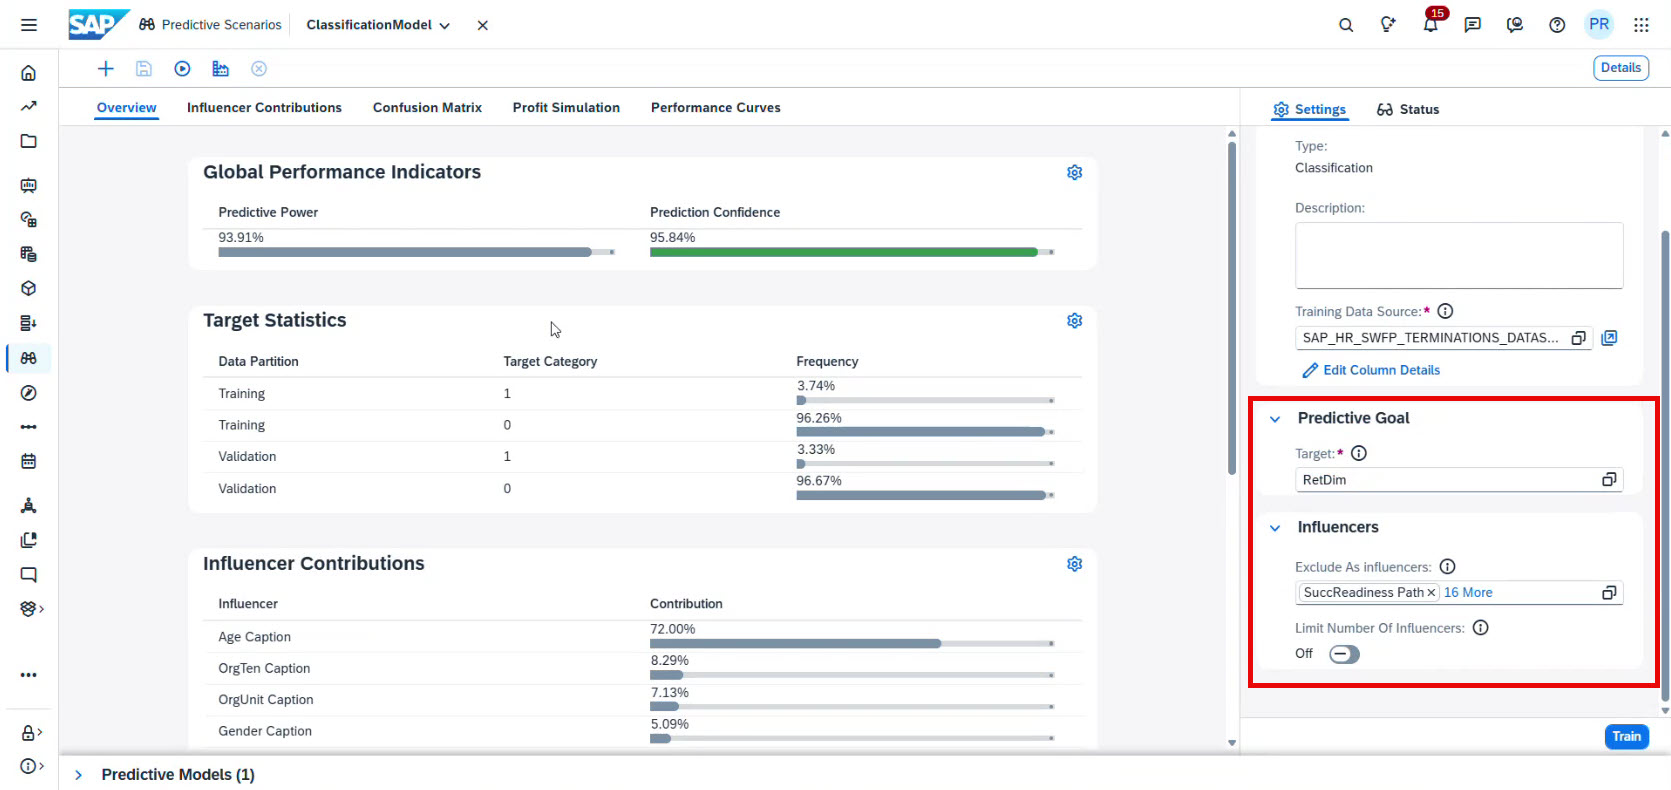The height and width of the screenshot is (790, 1671).
Task: Switch to the Confusion Matrix tab
Action: coord(427,108)
